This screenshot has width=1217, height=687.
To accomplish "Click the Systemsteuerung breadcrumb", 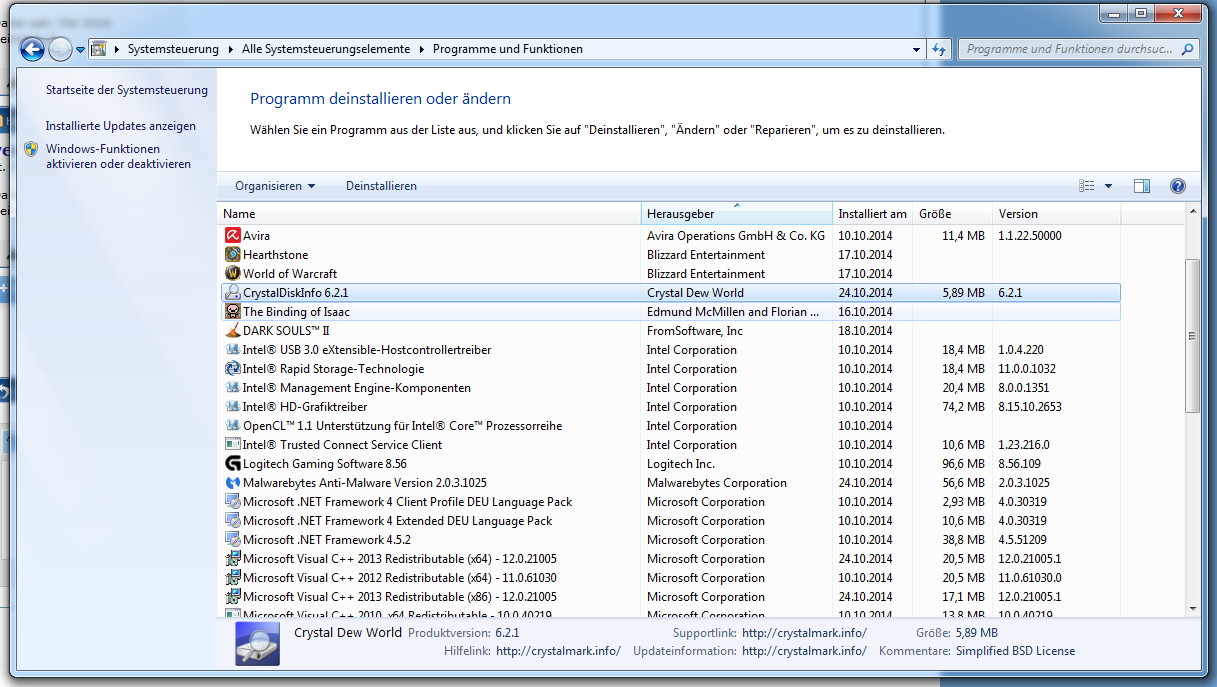I will click(174, 49).
